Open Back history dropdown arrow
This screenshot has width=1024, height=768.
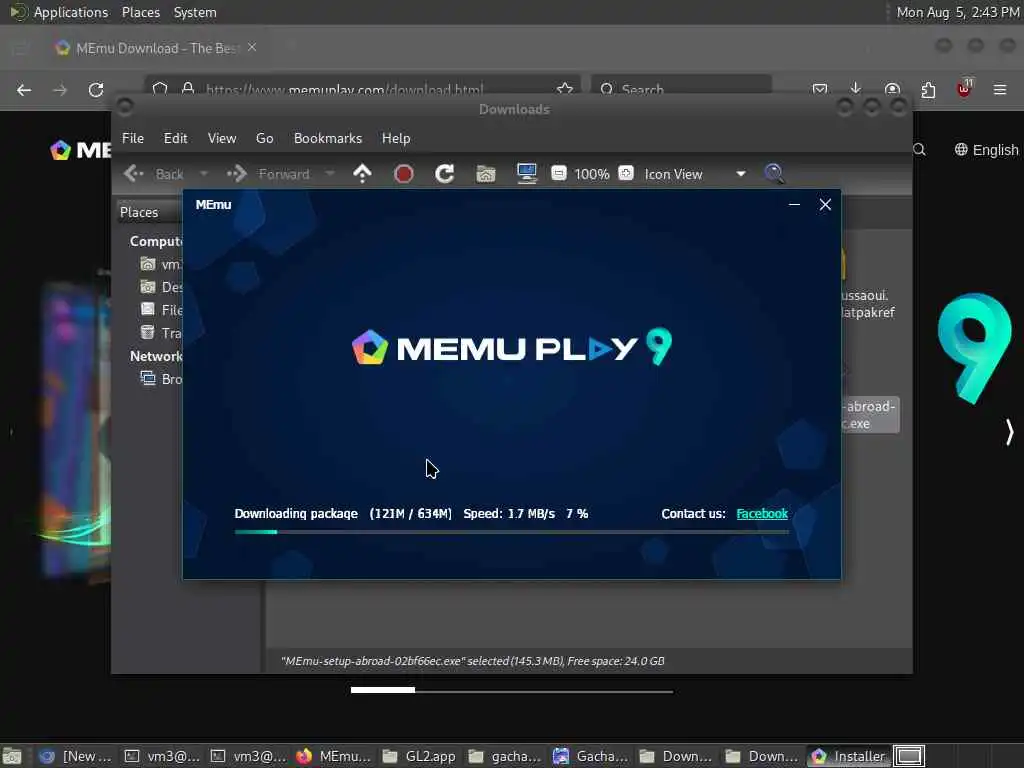tap(204, 174)
